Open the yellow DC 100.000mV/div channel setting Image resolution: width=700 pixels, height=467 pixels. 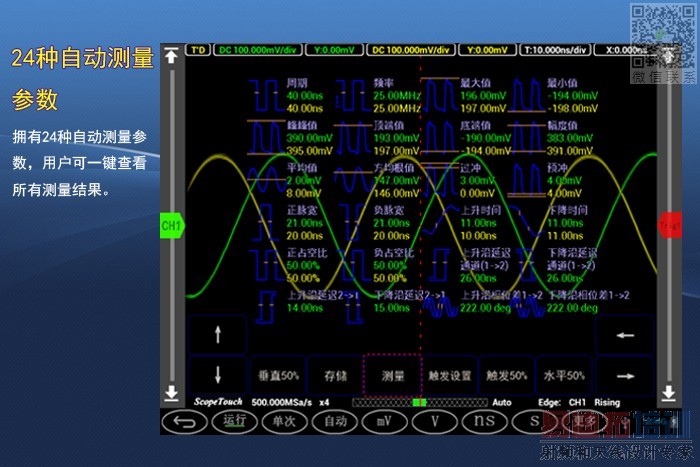pos(411,50)
